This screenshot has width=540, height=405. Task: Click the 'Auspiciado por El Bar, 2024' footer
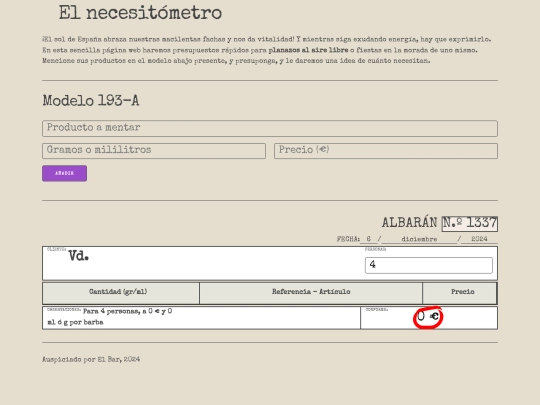coord(91,359)
